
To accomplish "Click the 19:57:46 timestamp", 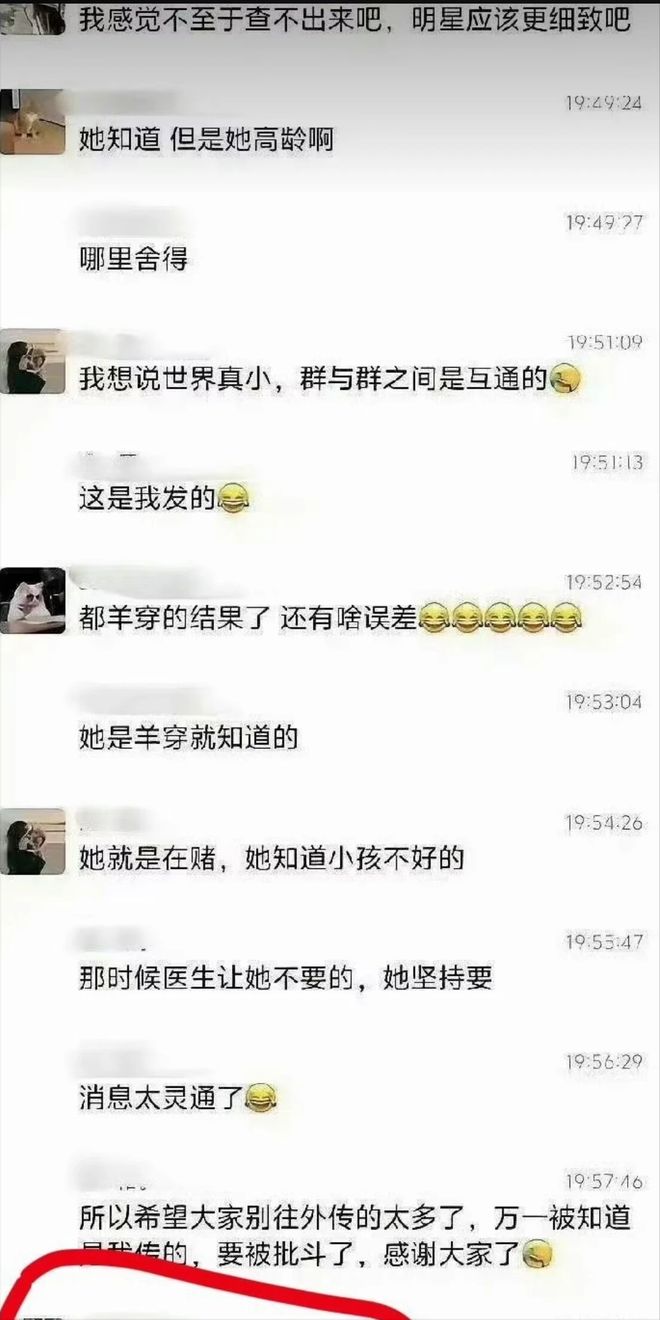I will coord(605,1182).
